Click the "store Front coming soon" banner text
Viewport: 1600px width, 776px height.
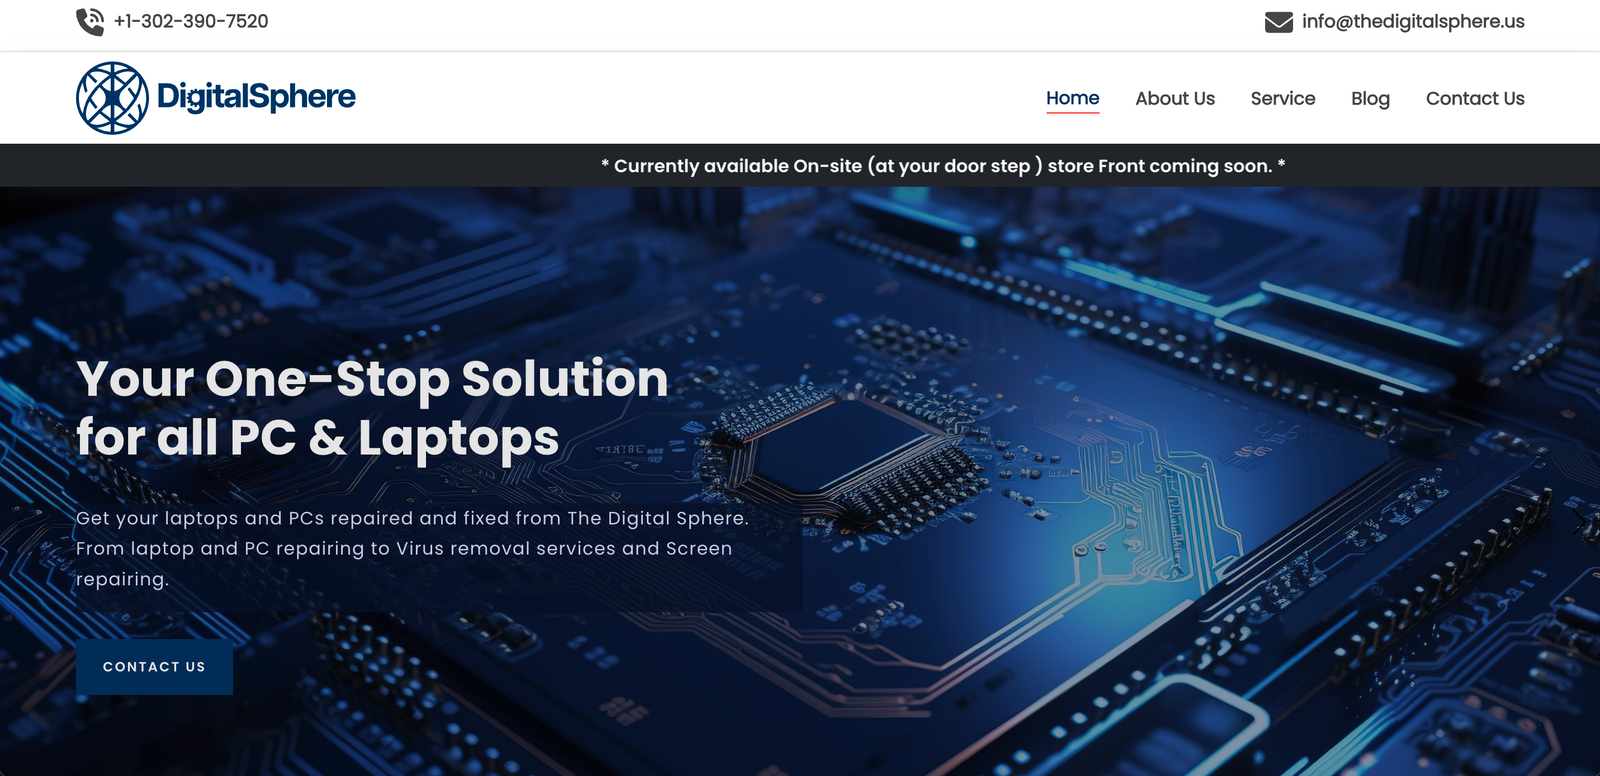(1160, 166)
